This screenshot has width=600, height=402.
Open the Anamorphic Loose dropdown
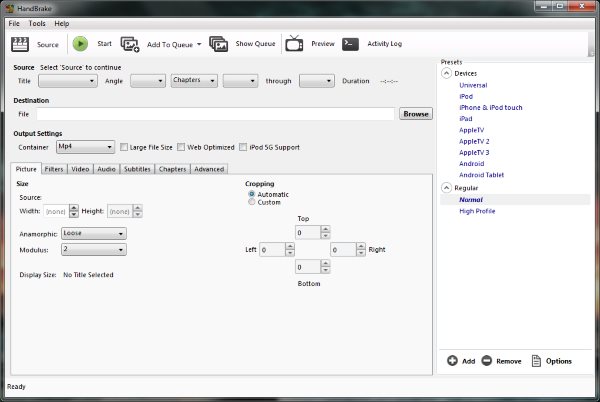tap(94, 233)
